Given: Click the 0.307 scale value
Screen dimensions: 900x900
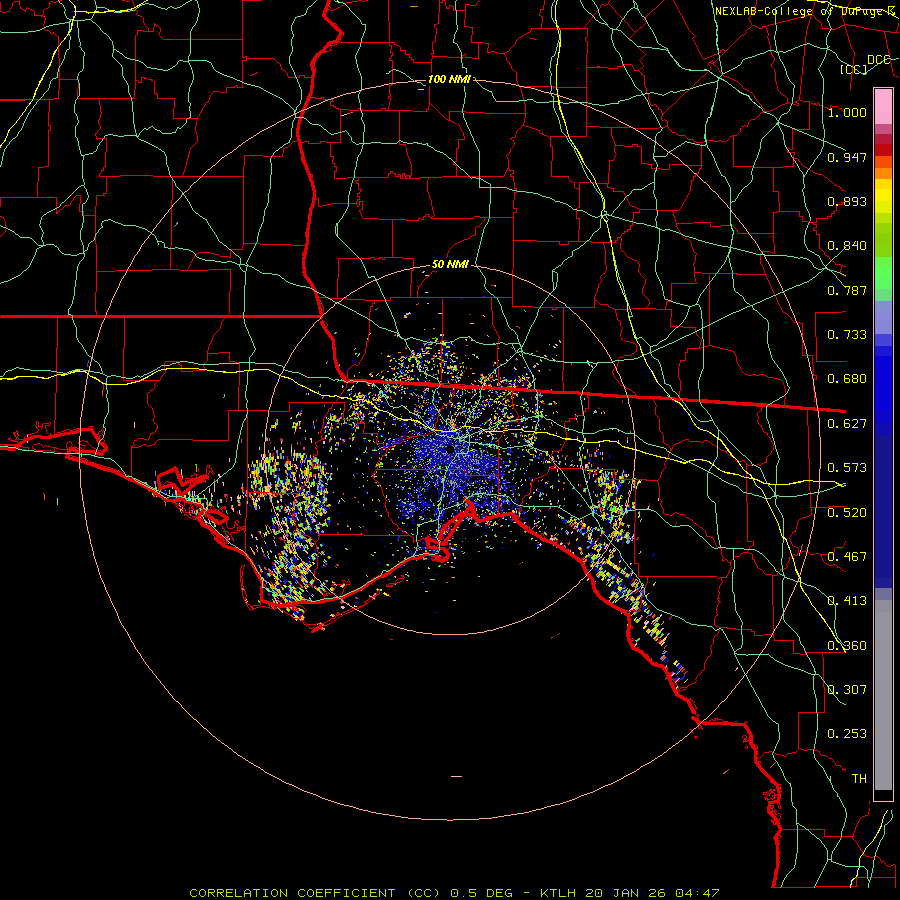Looking at the screenshot, I should [x=847, y=689].
